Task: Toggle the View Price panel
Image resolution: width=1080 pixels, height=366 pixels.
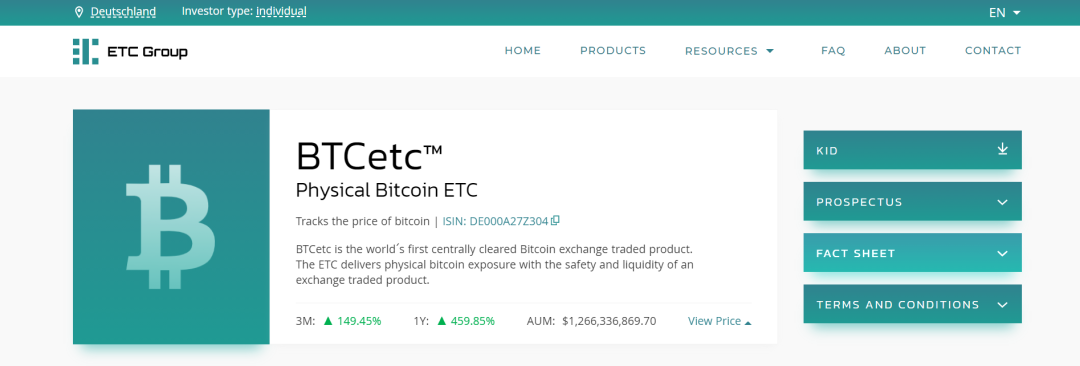Action: click(719, 321)
